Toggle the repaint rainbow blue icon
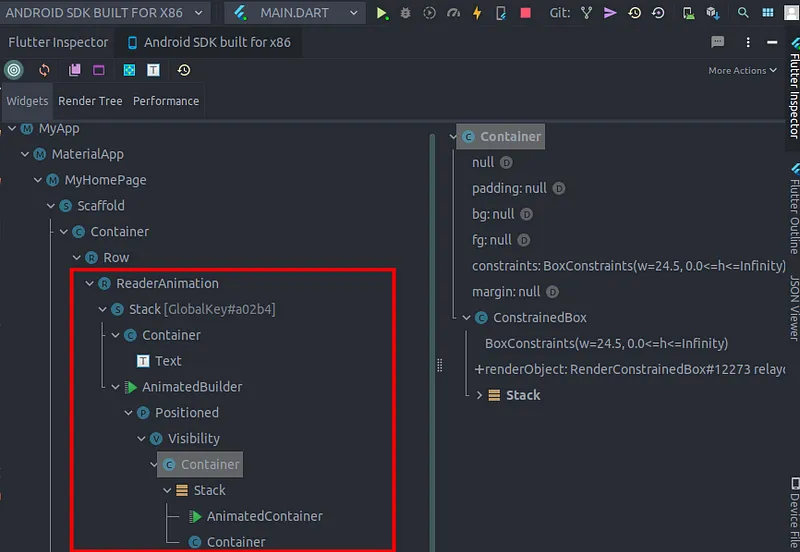800x552 pixels. pos(129,70)
